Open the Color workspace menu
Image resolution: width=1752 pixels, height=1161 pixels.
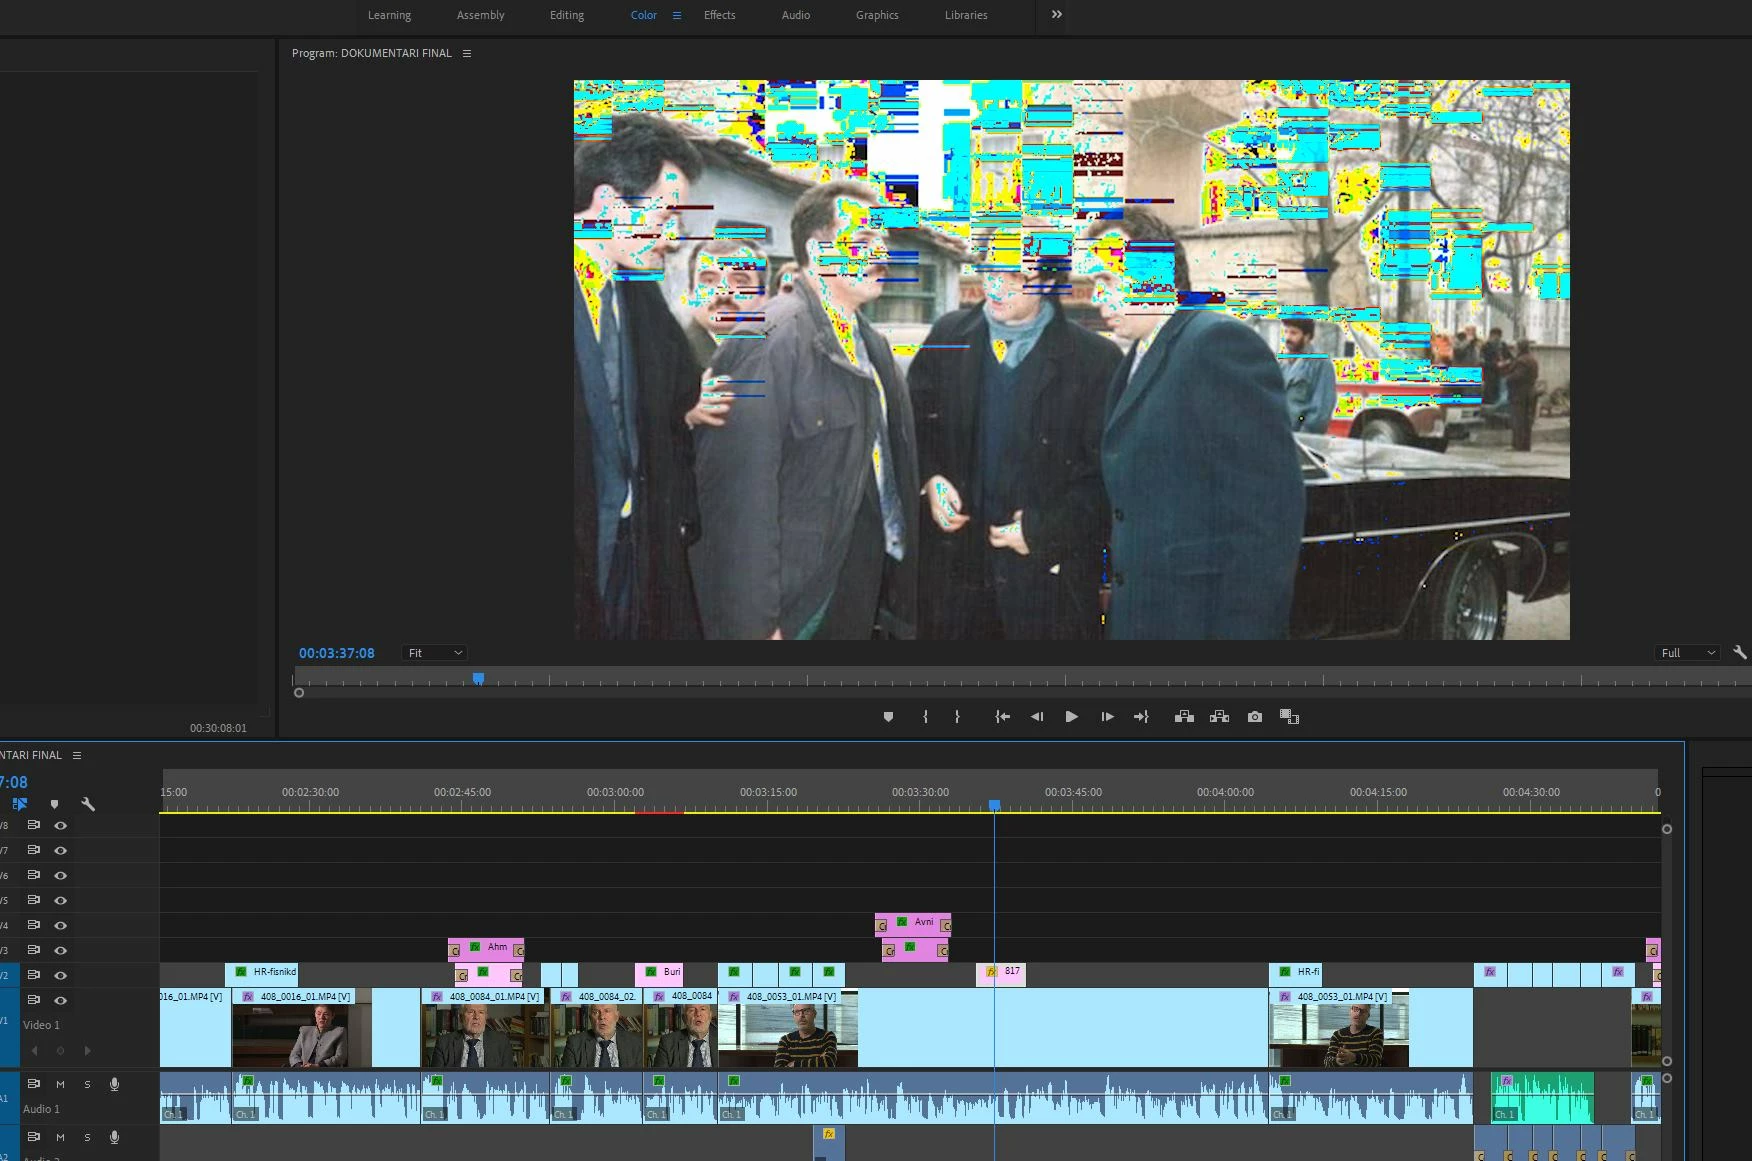pos(677,15)
